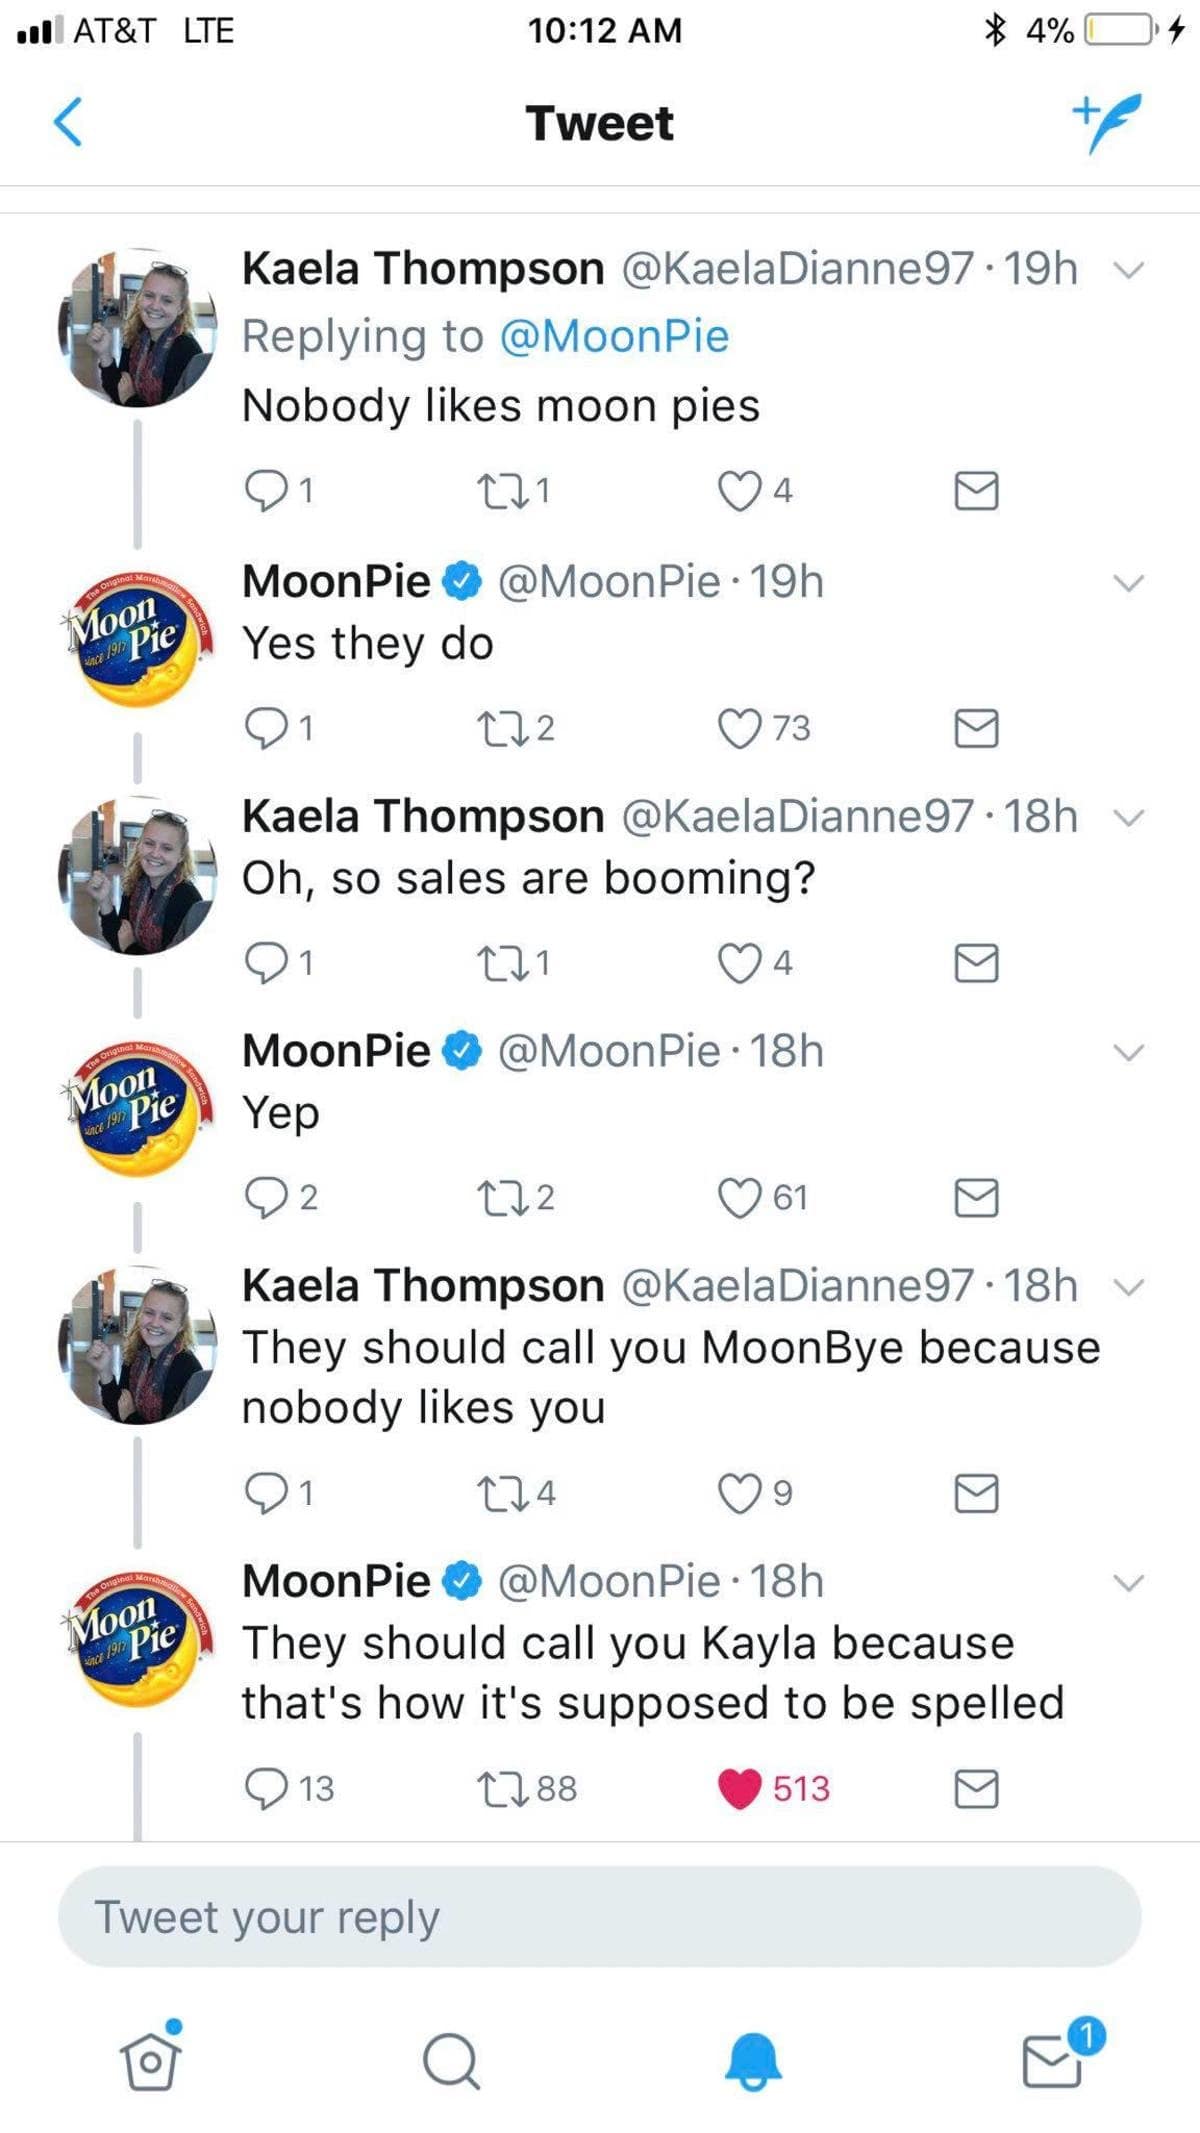Expand options for the Kayla spelling reply

point(1128,1582)
